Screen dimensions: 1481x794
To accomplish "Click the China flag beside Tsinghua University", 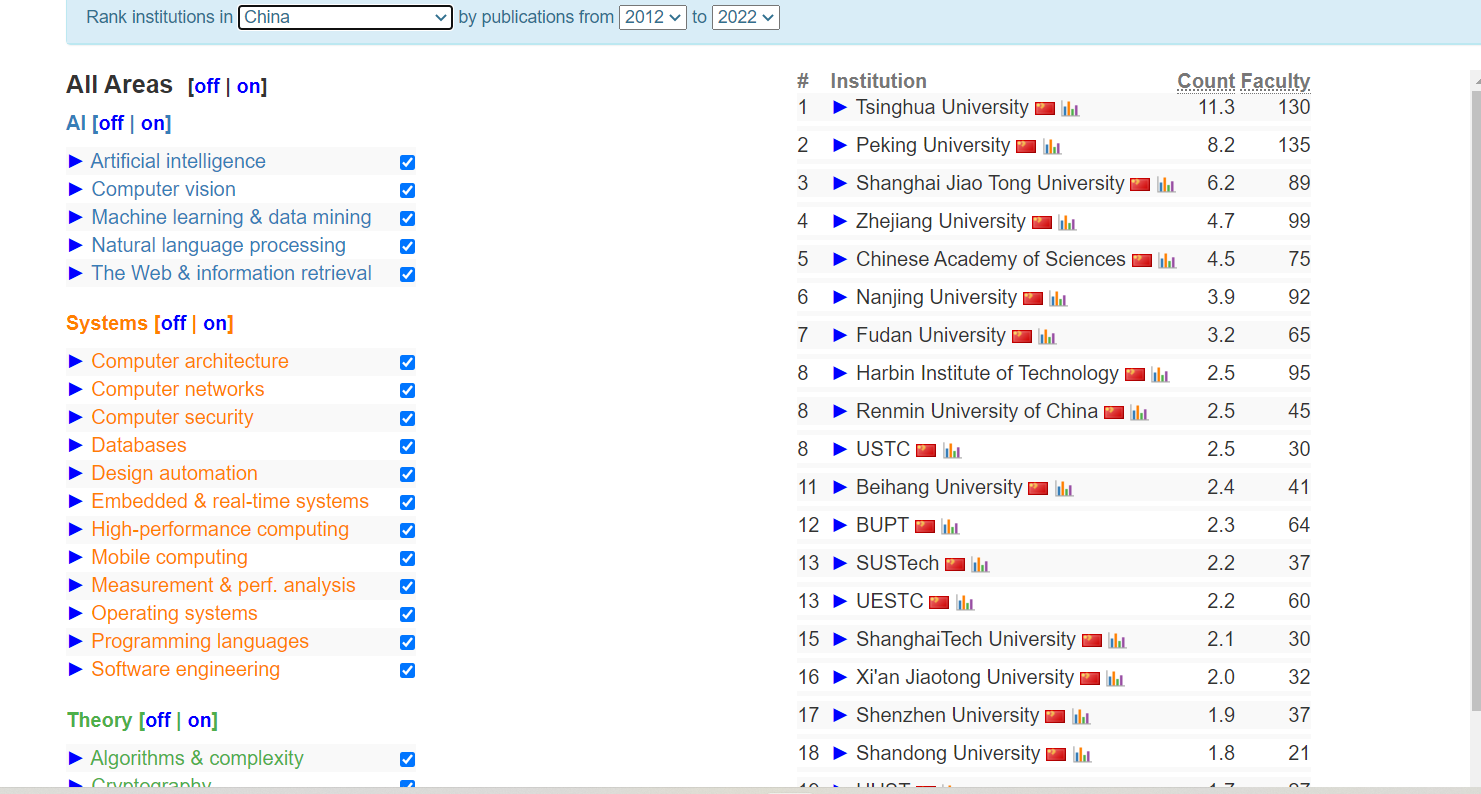I will coord(1045,109).
